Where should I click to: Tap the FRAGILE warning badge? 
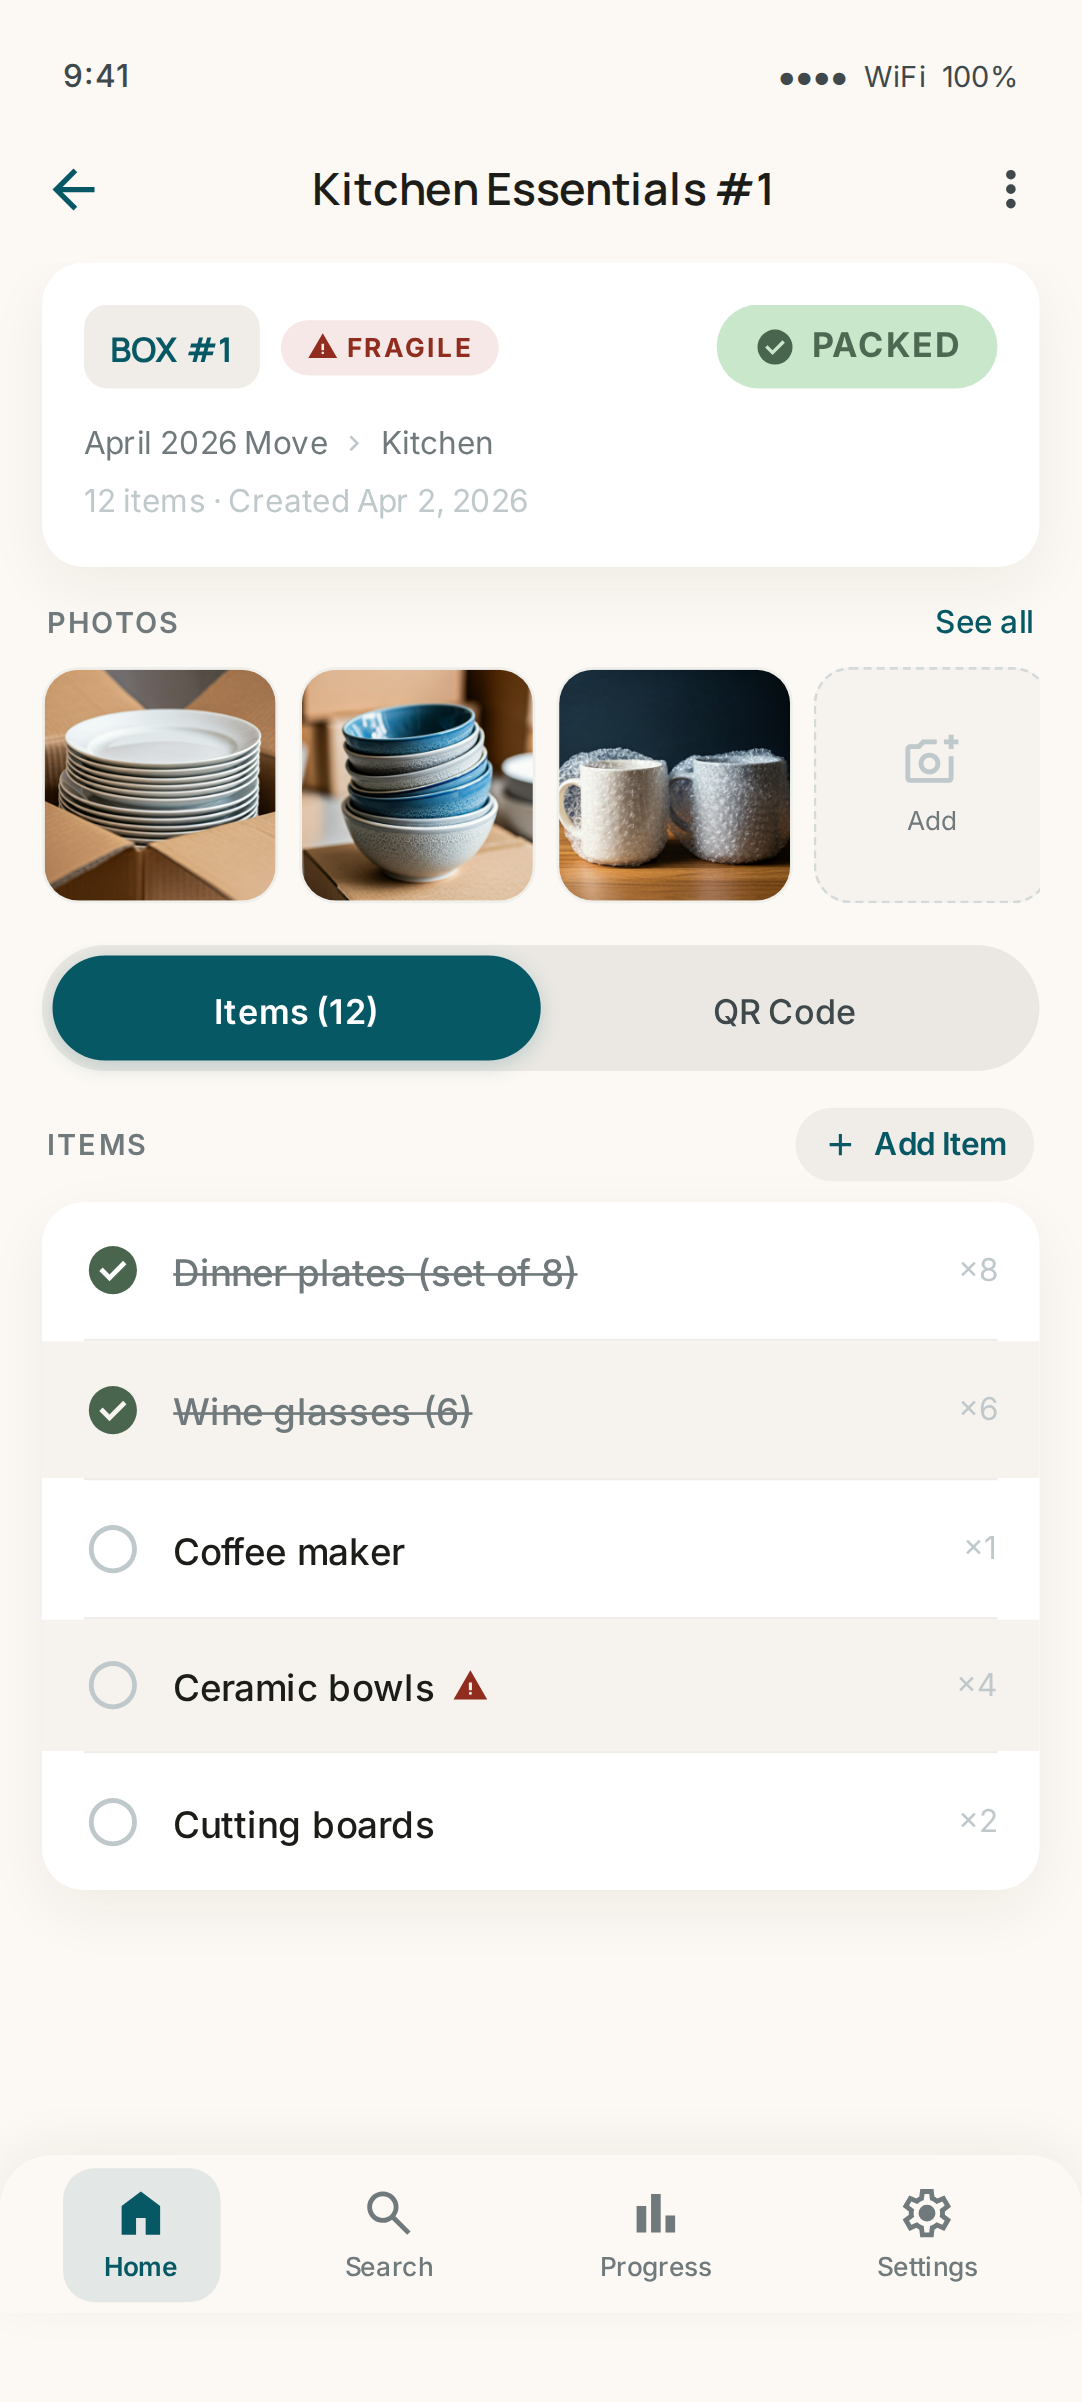390,348
